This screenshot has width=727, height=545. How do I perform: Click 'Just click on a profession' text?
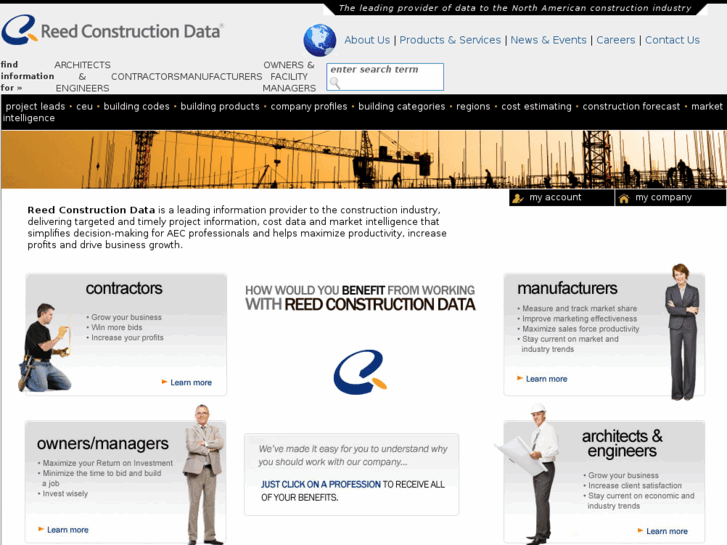tap(321, 484)
